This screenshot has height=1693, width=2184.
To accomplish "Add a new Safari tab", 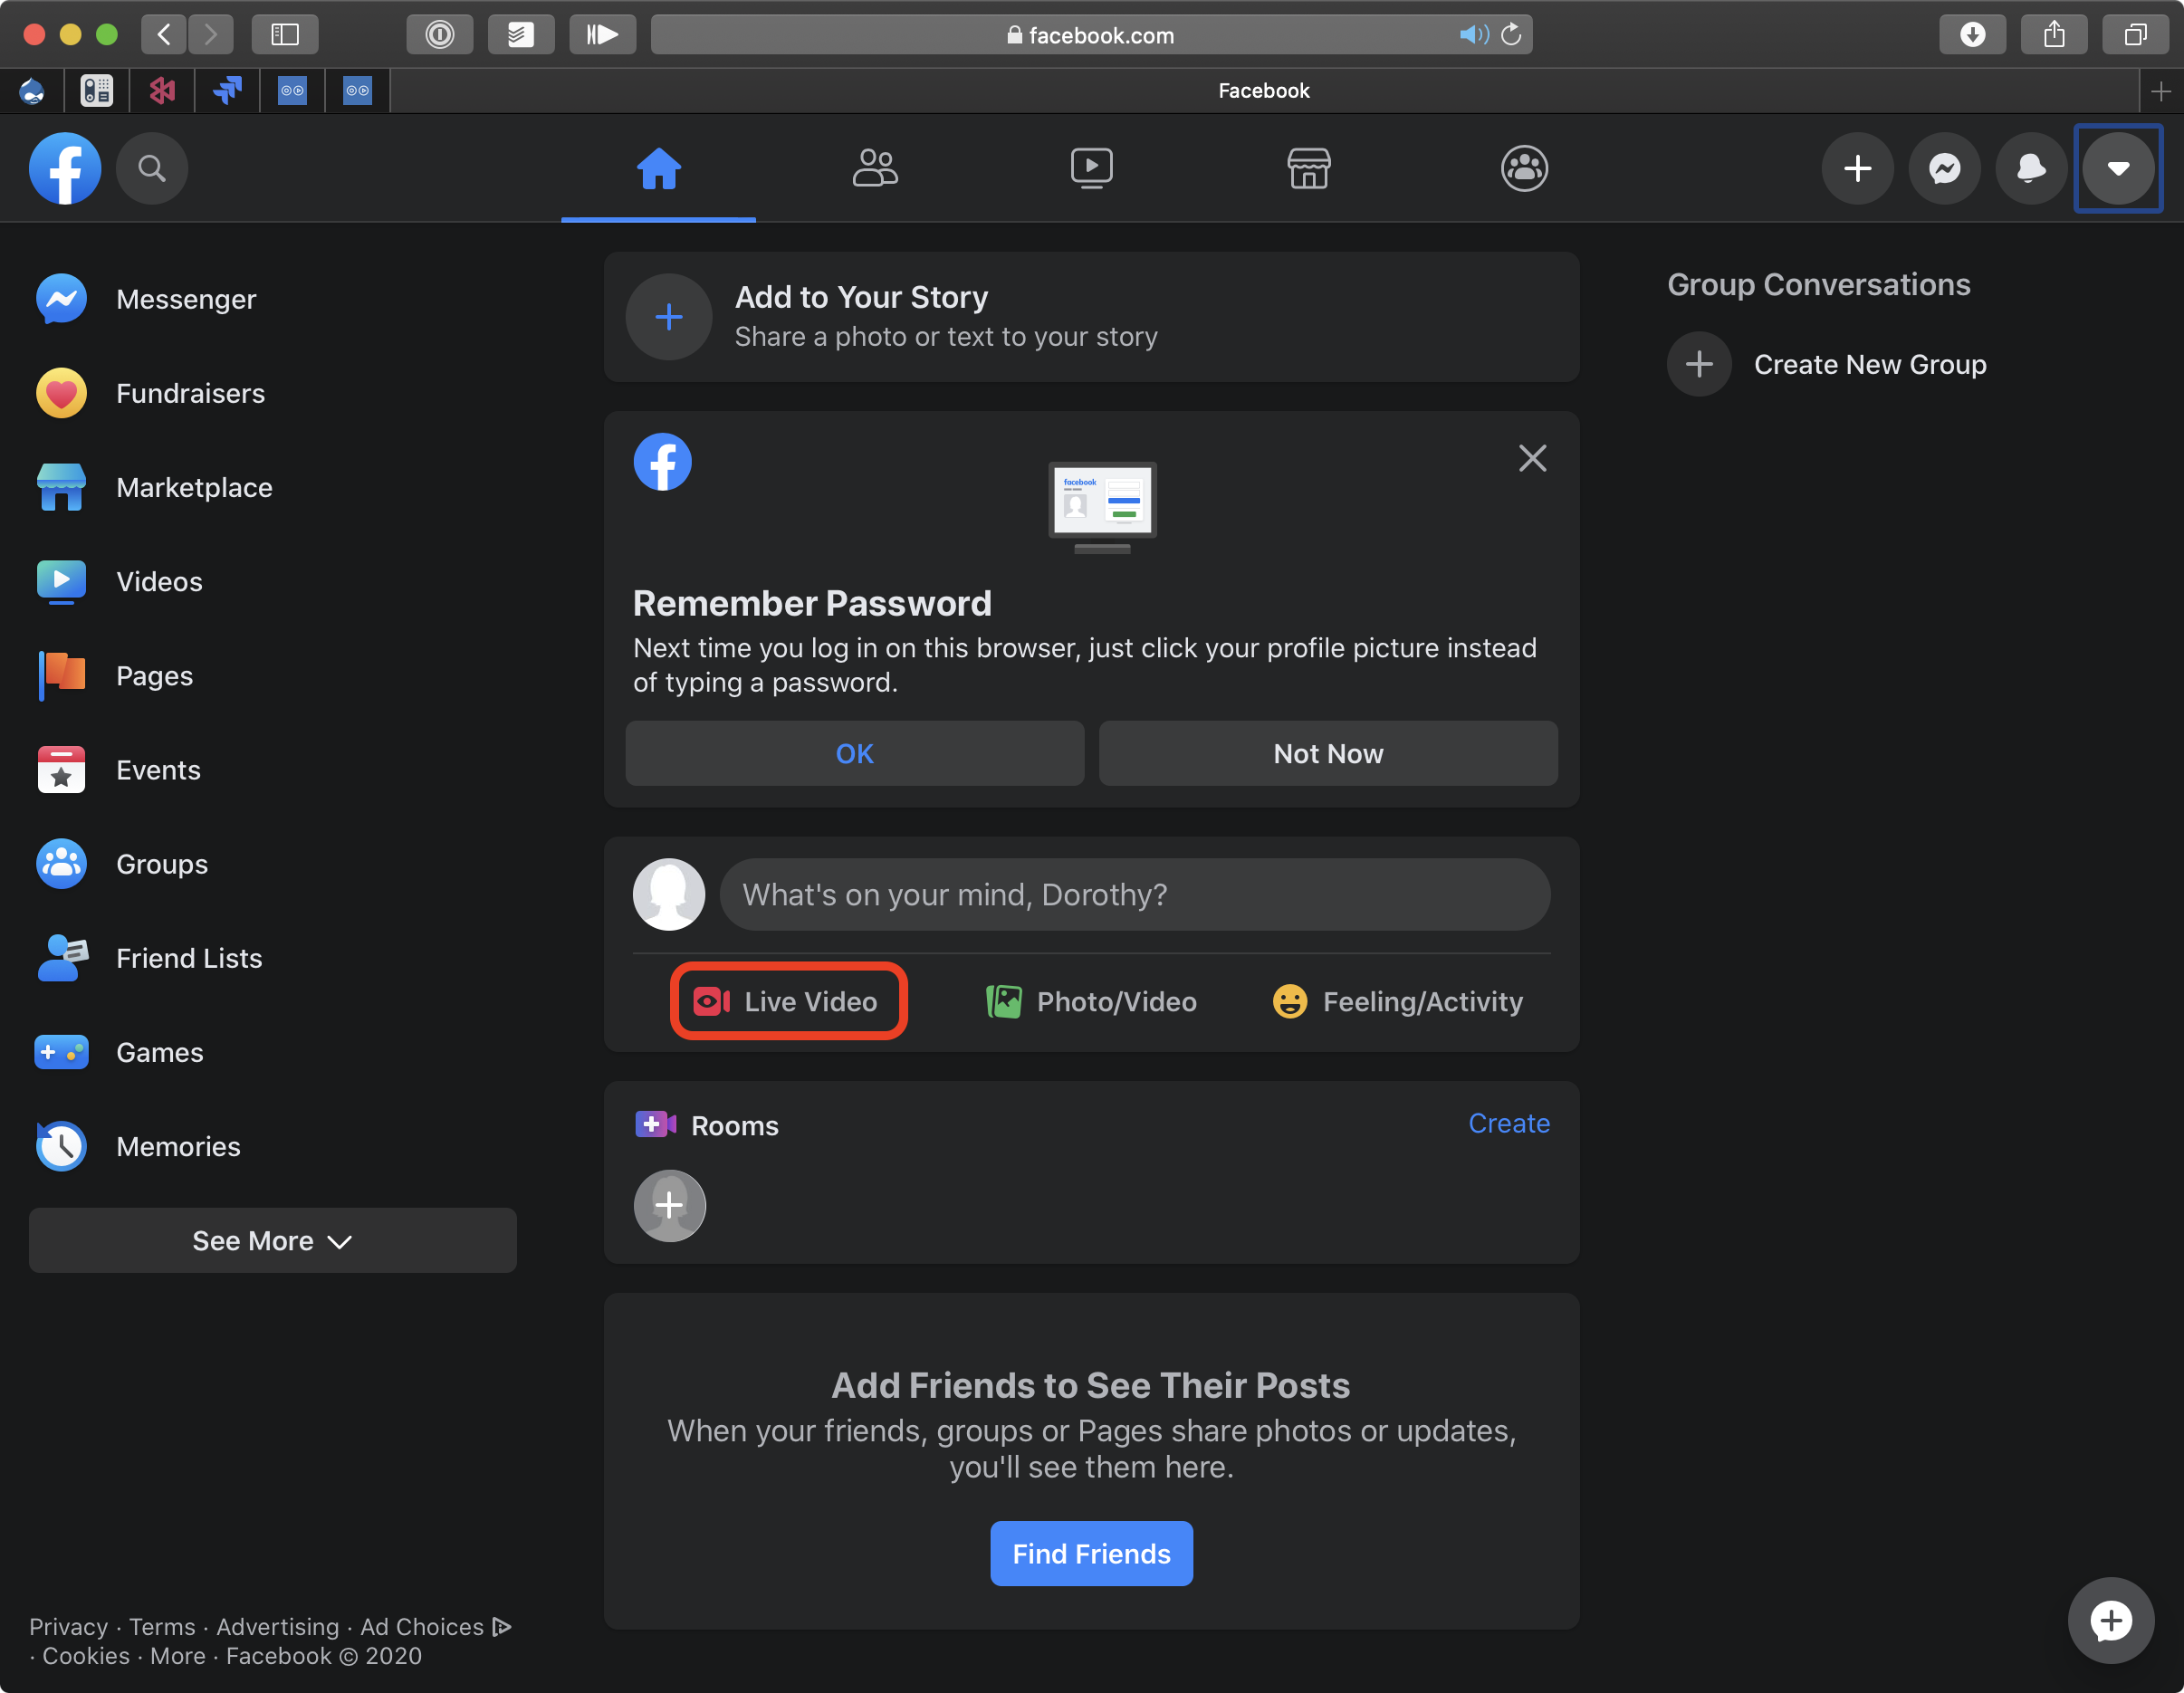I will (x=2161, y=91).
